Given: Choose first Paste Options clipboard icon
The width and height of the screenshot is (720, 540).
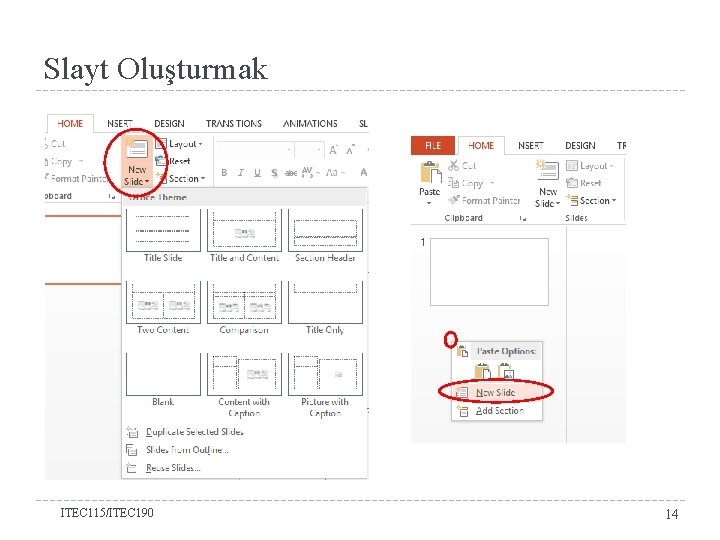Looking at the screenshot, I should pyautogui.click(x=483, y=371).
